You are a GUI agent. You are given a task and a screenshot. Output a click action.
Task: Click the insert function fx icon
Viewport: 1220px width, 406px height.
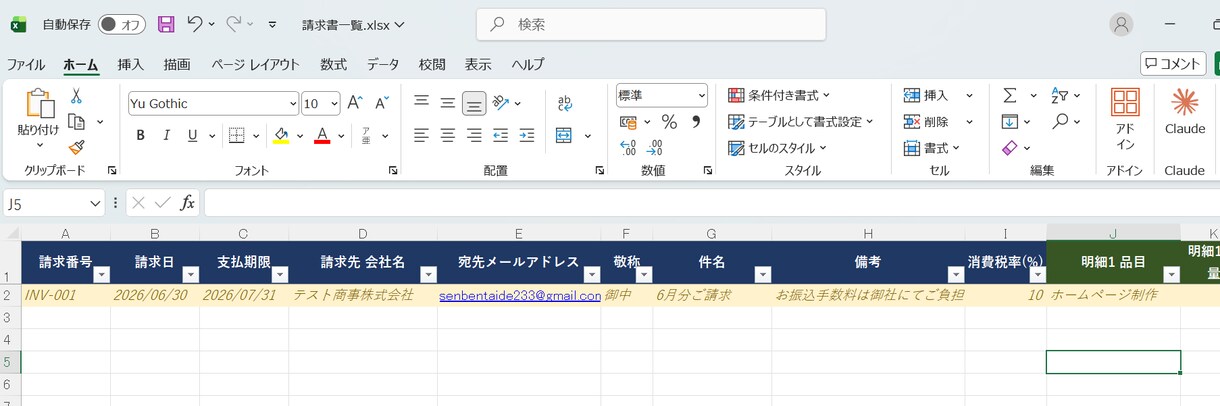(x=187, y=203)
